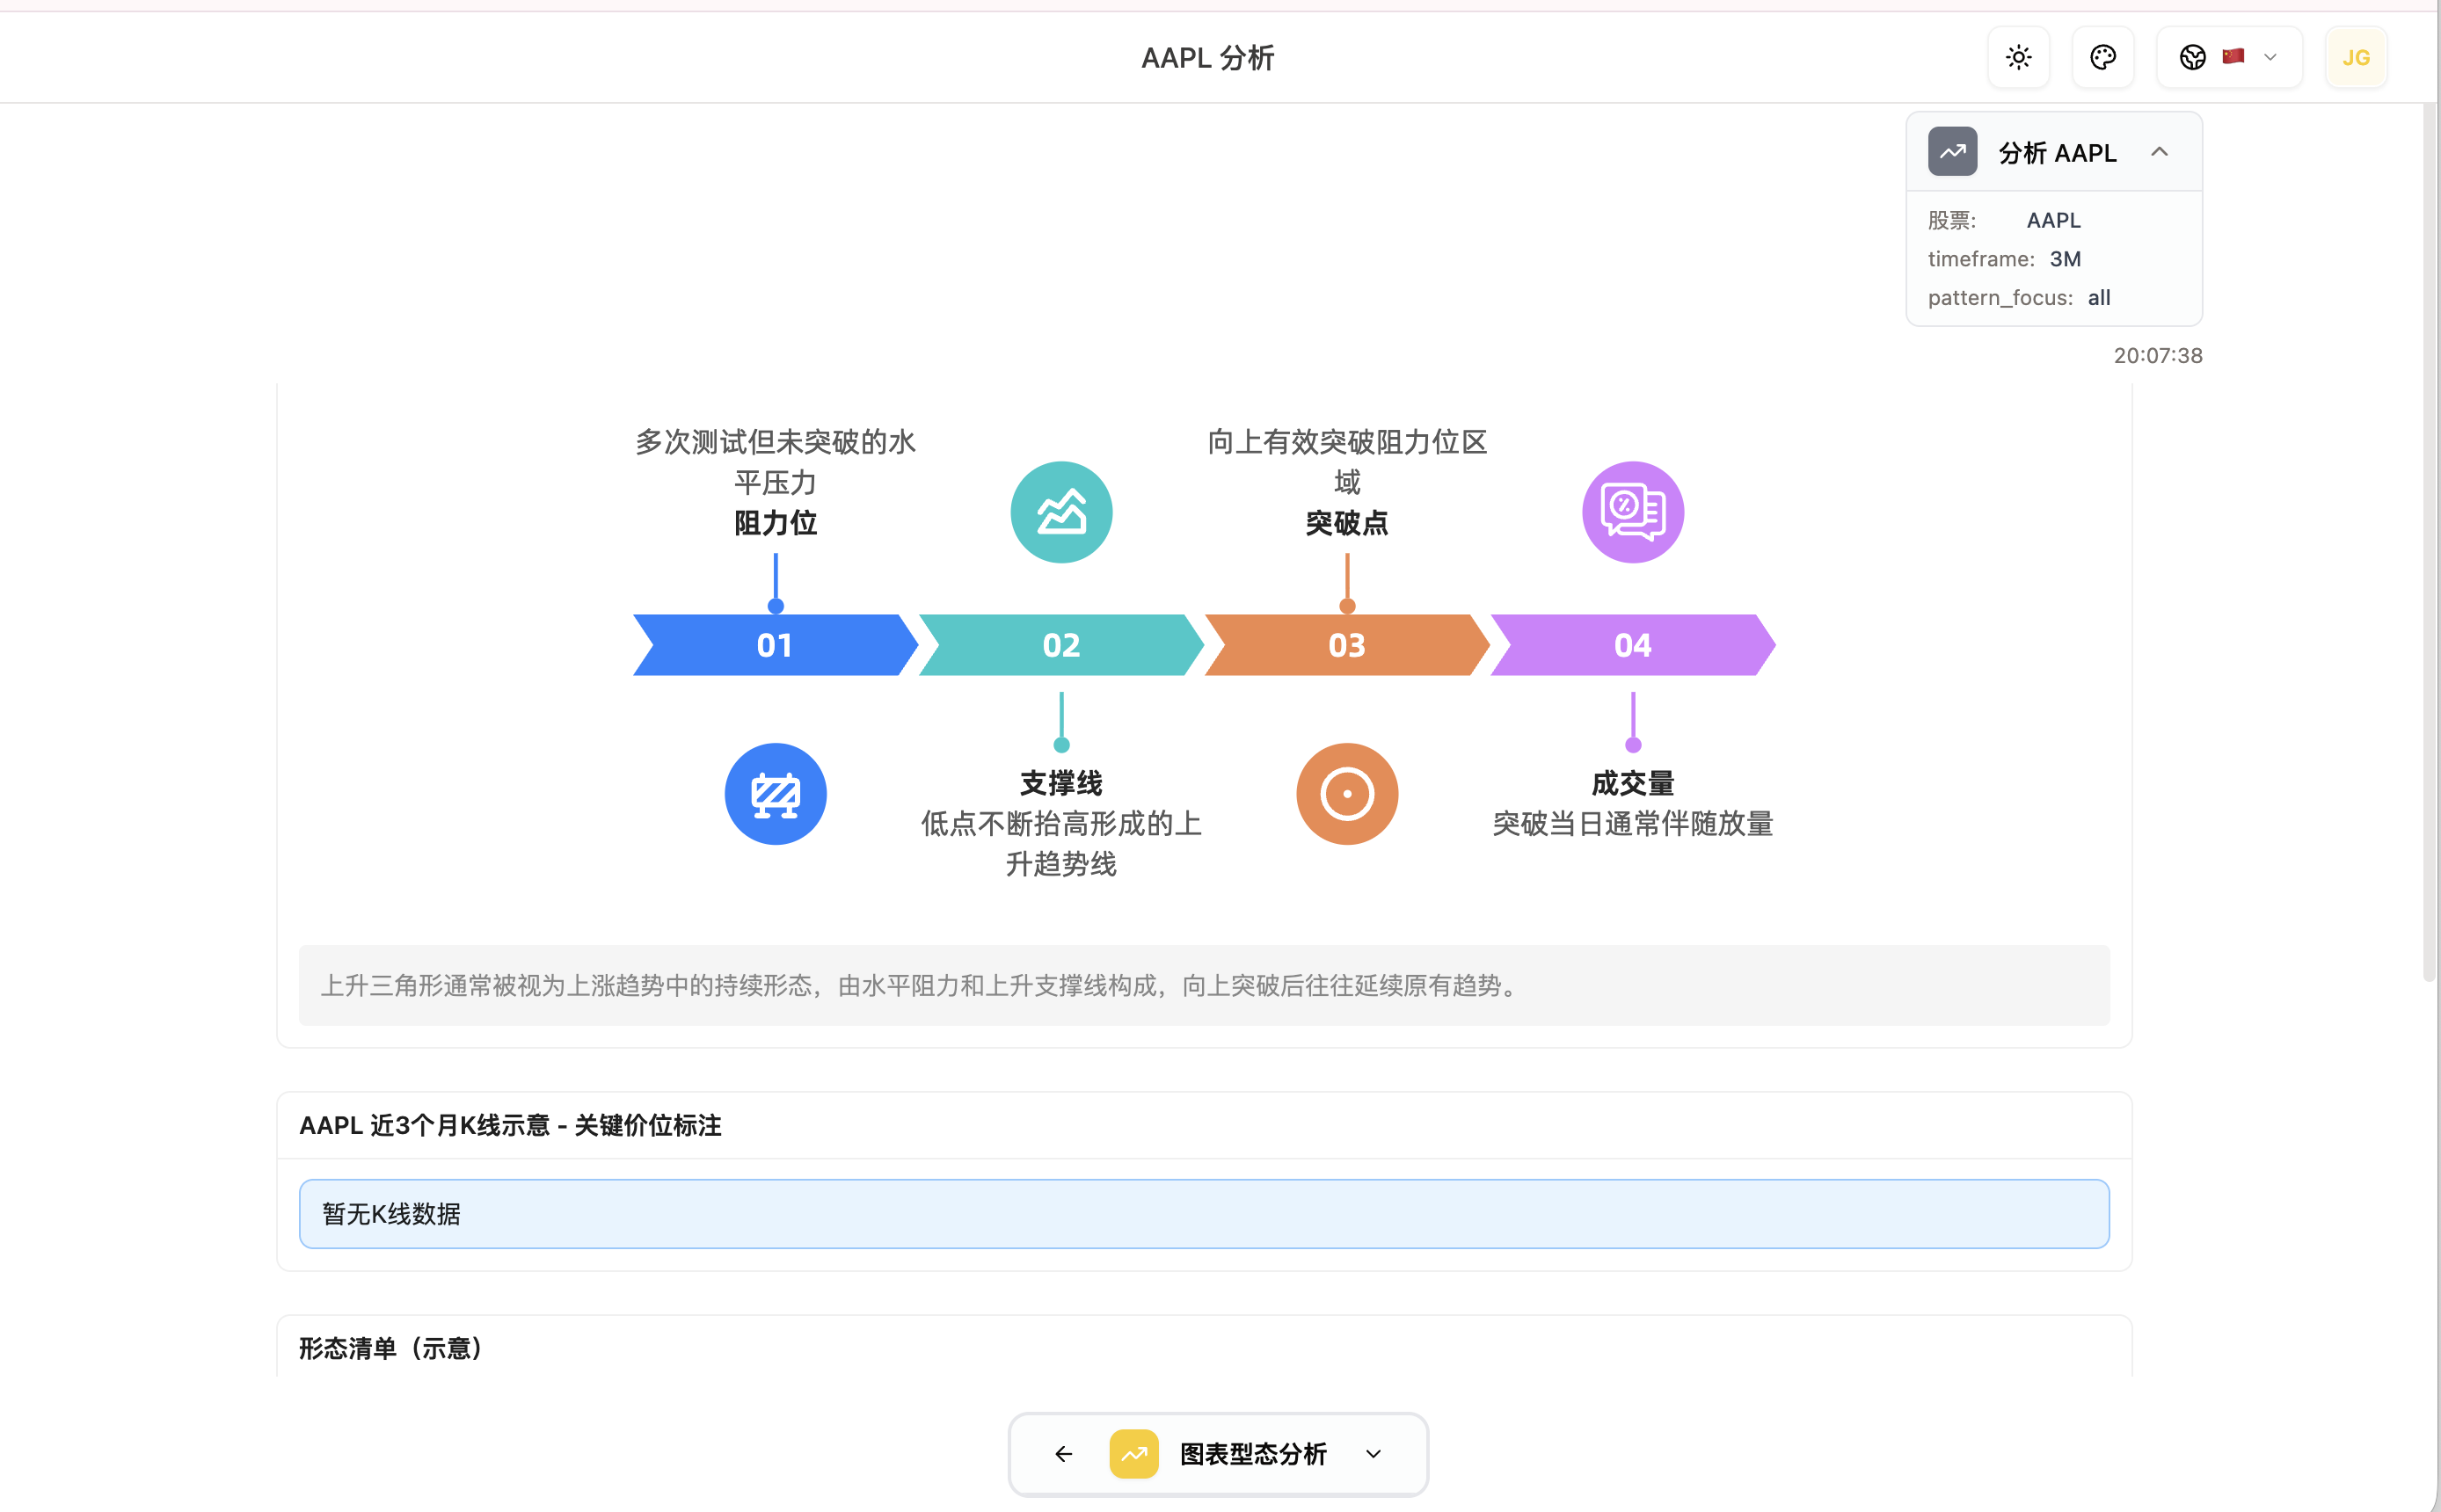Click the 股票 AAPL value
The height and width of the screenshot is (1512, 2441).
tap(2053, 220)
